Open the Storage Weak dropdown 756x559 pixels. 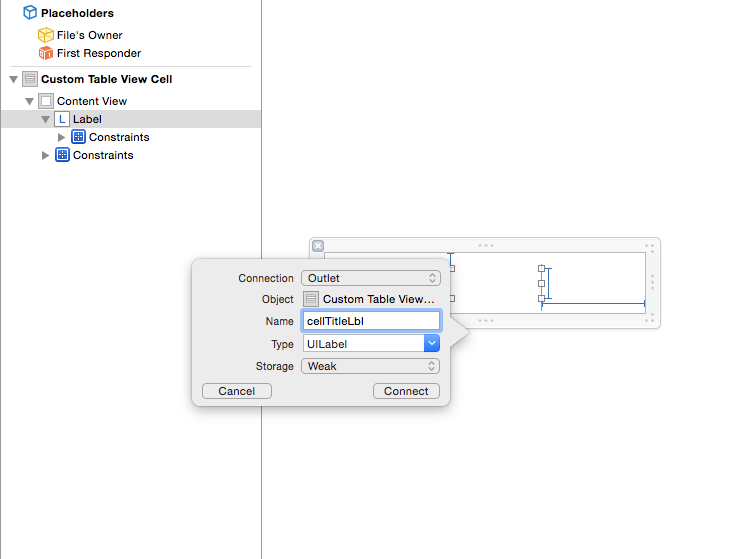click(371, 366)
